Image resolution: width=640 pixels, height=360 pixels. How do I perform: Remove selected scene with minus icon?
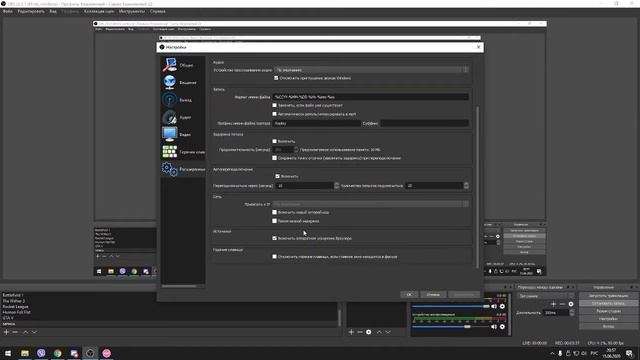(x=15, y=332)
